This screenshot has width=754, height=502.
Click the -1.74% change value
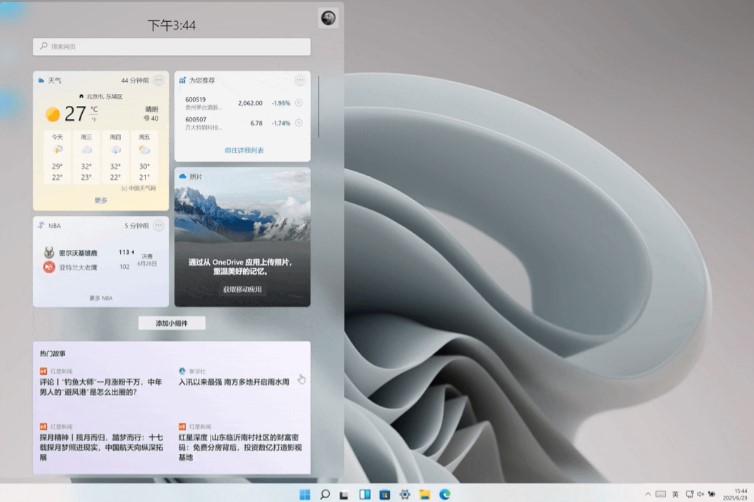[x=281, y=123]
